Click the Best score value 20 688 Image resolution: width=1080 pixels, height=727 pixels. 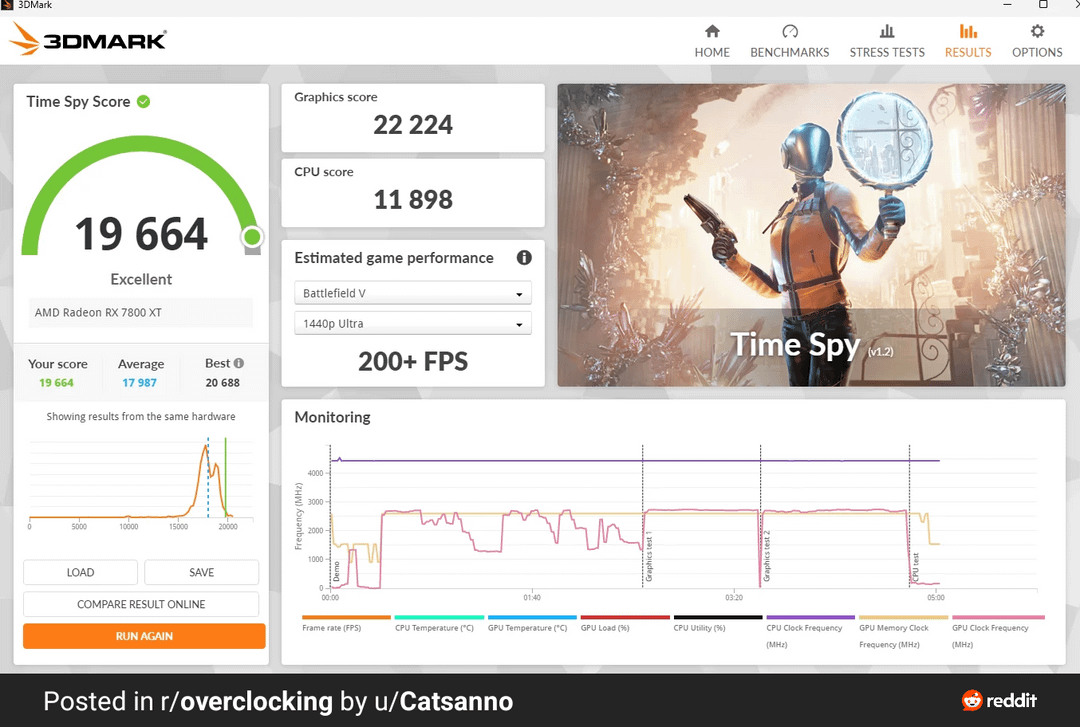click(222, 382)
